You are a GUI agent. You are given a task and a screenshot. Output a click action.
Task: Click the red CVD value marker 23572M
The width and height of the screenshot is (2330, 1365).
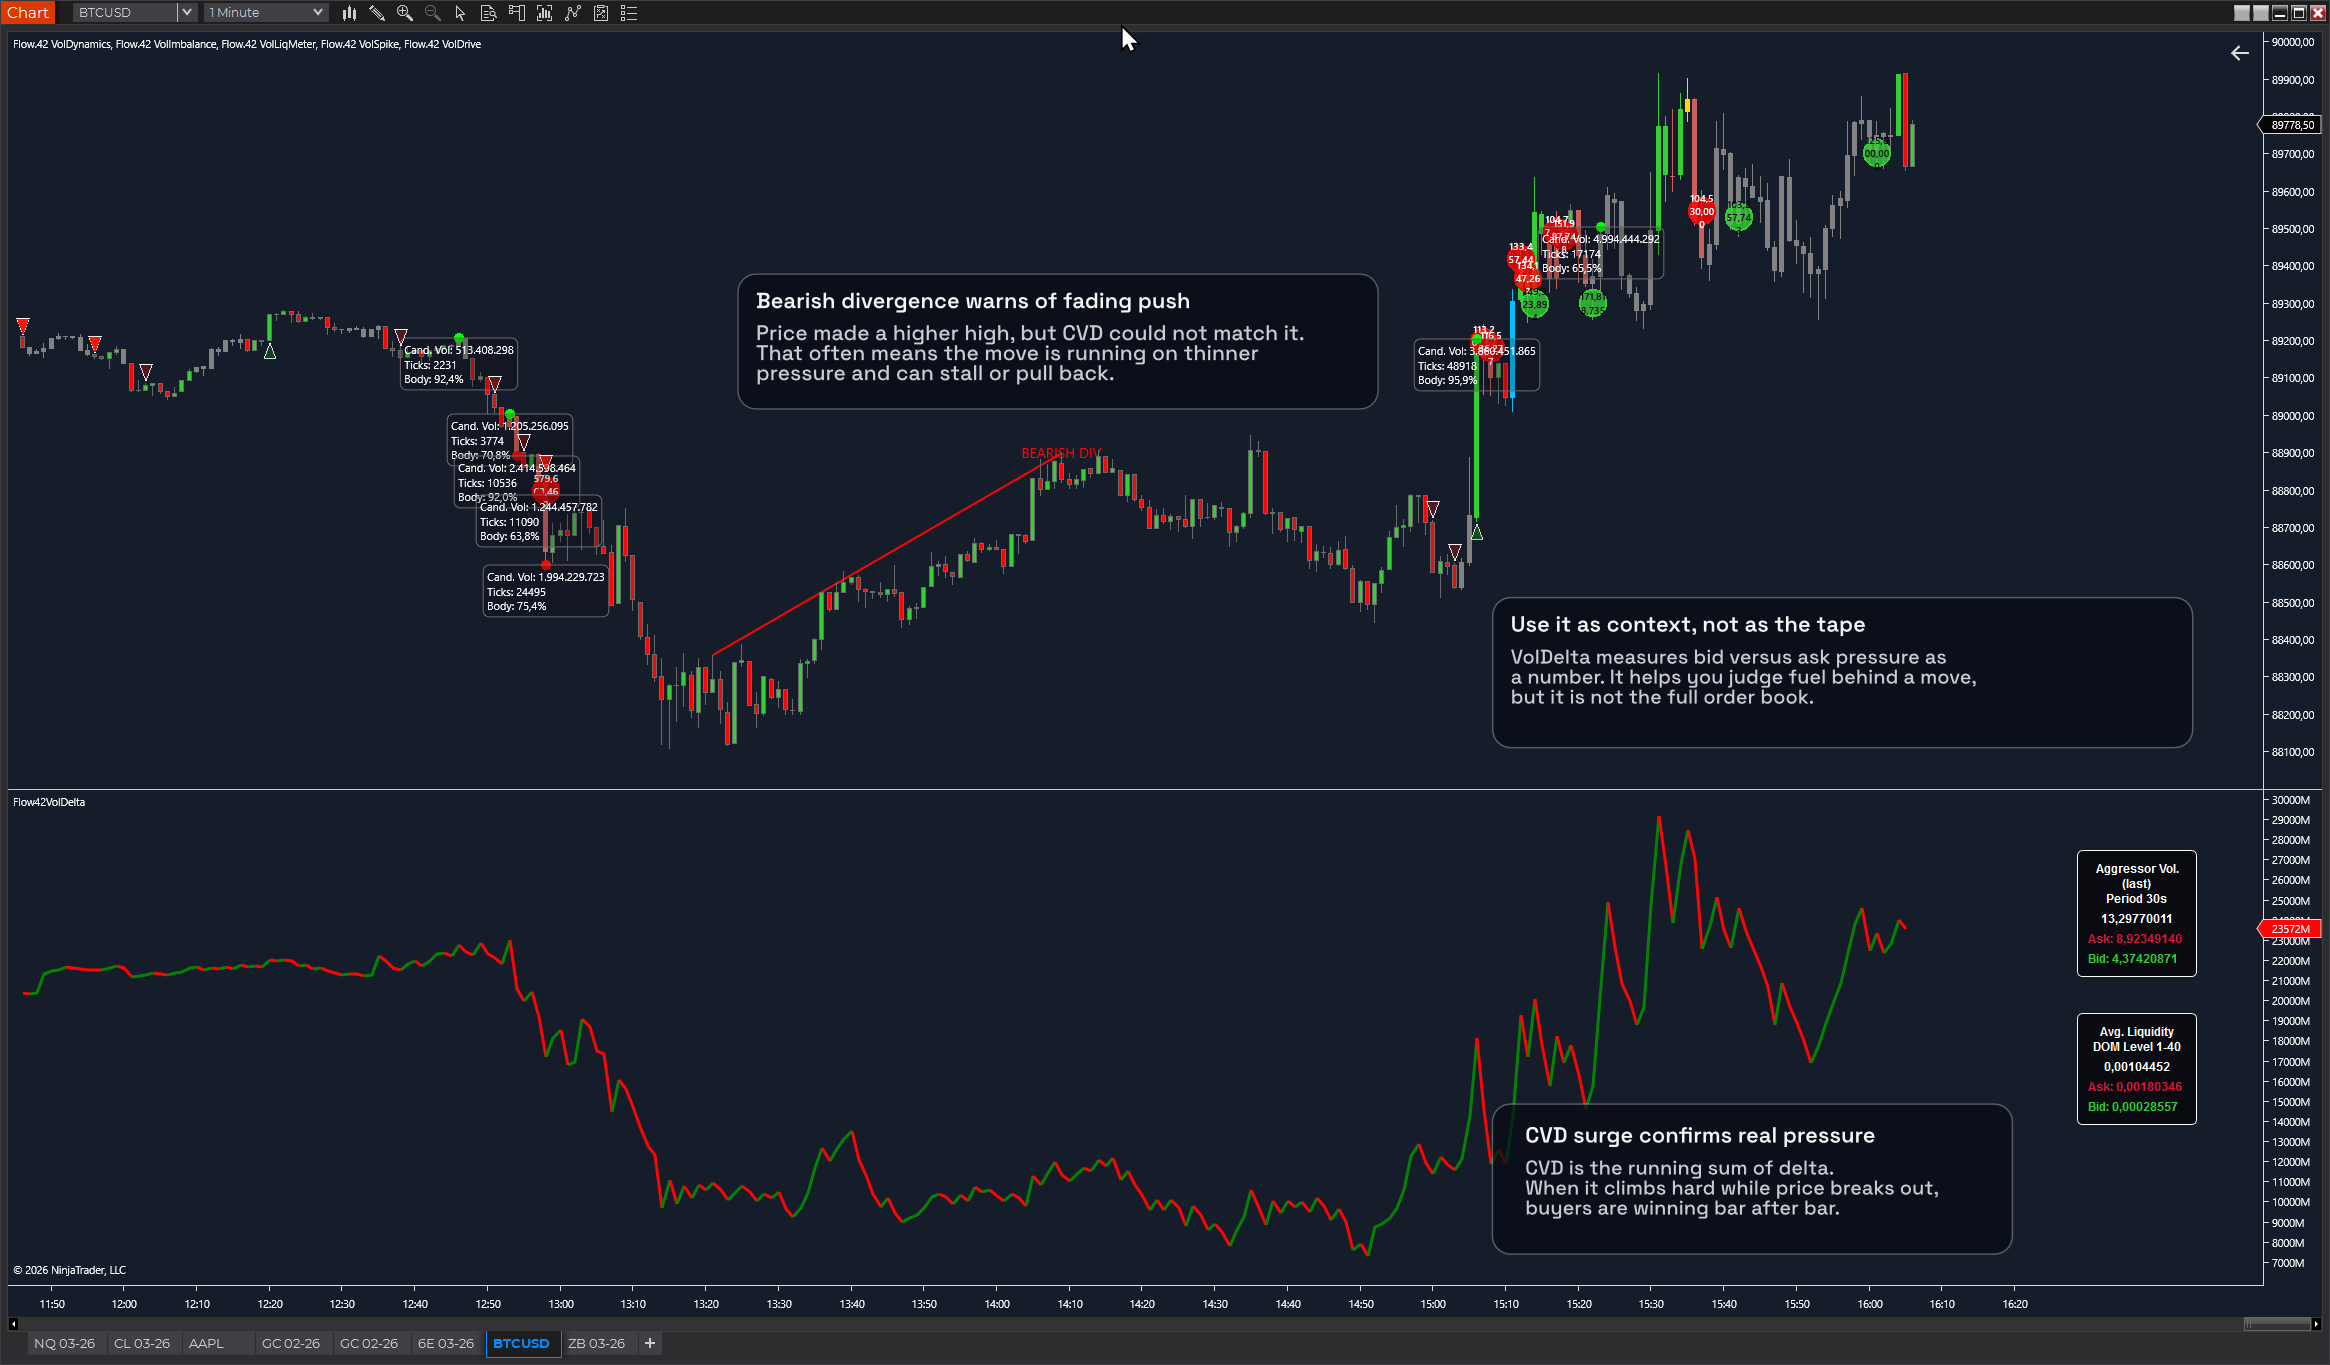2290,929
